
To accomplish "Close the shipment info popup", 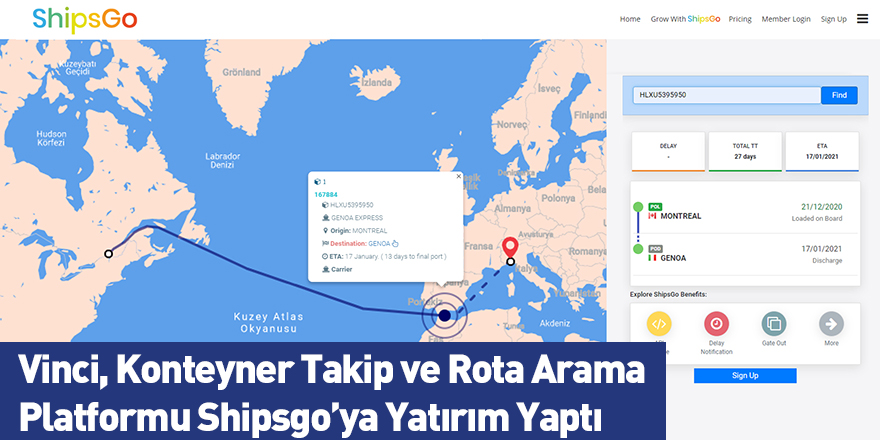I will click(x=459, y=176).
